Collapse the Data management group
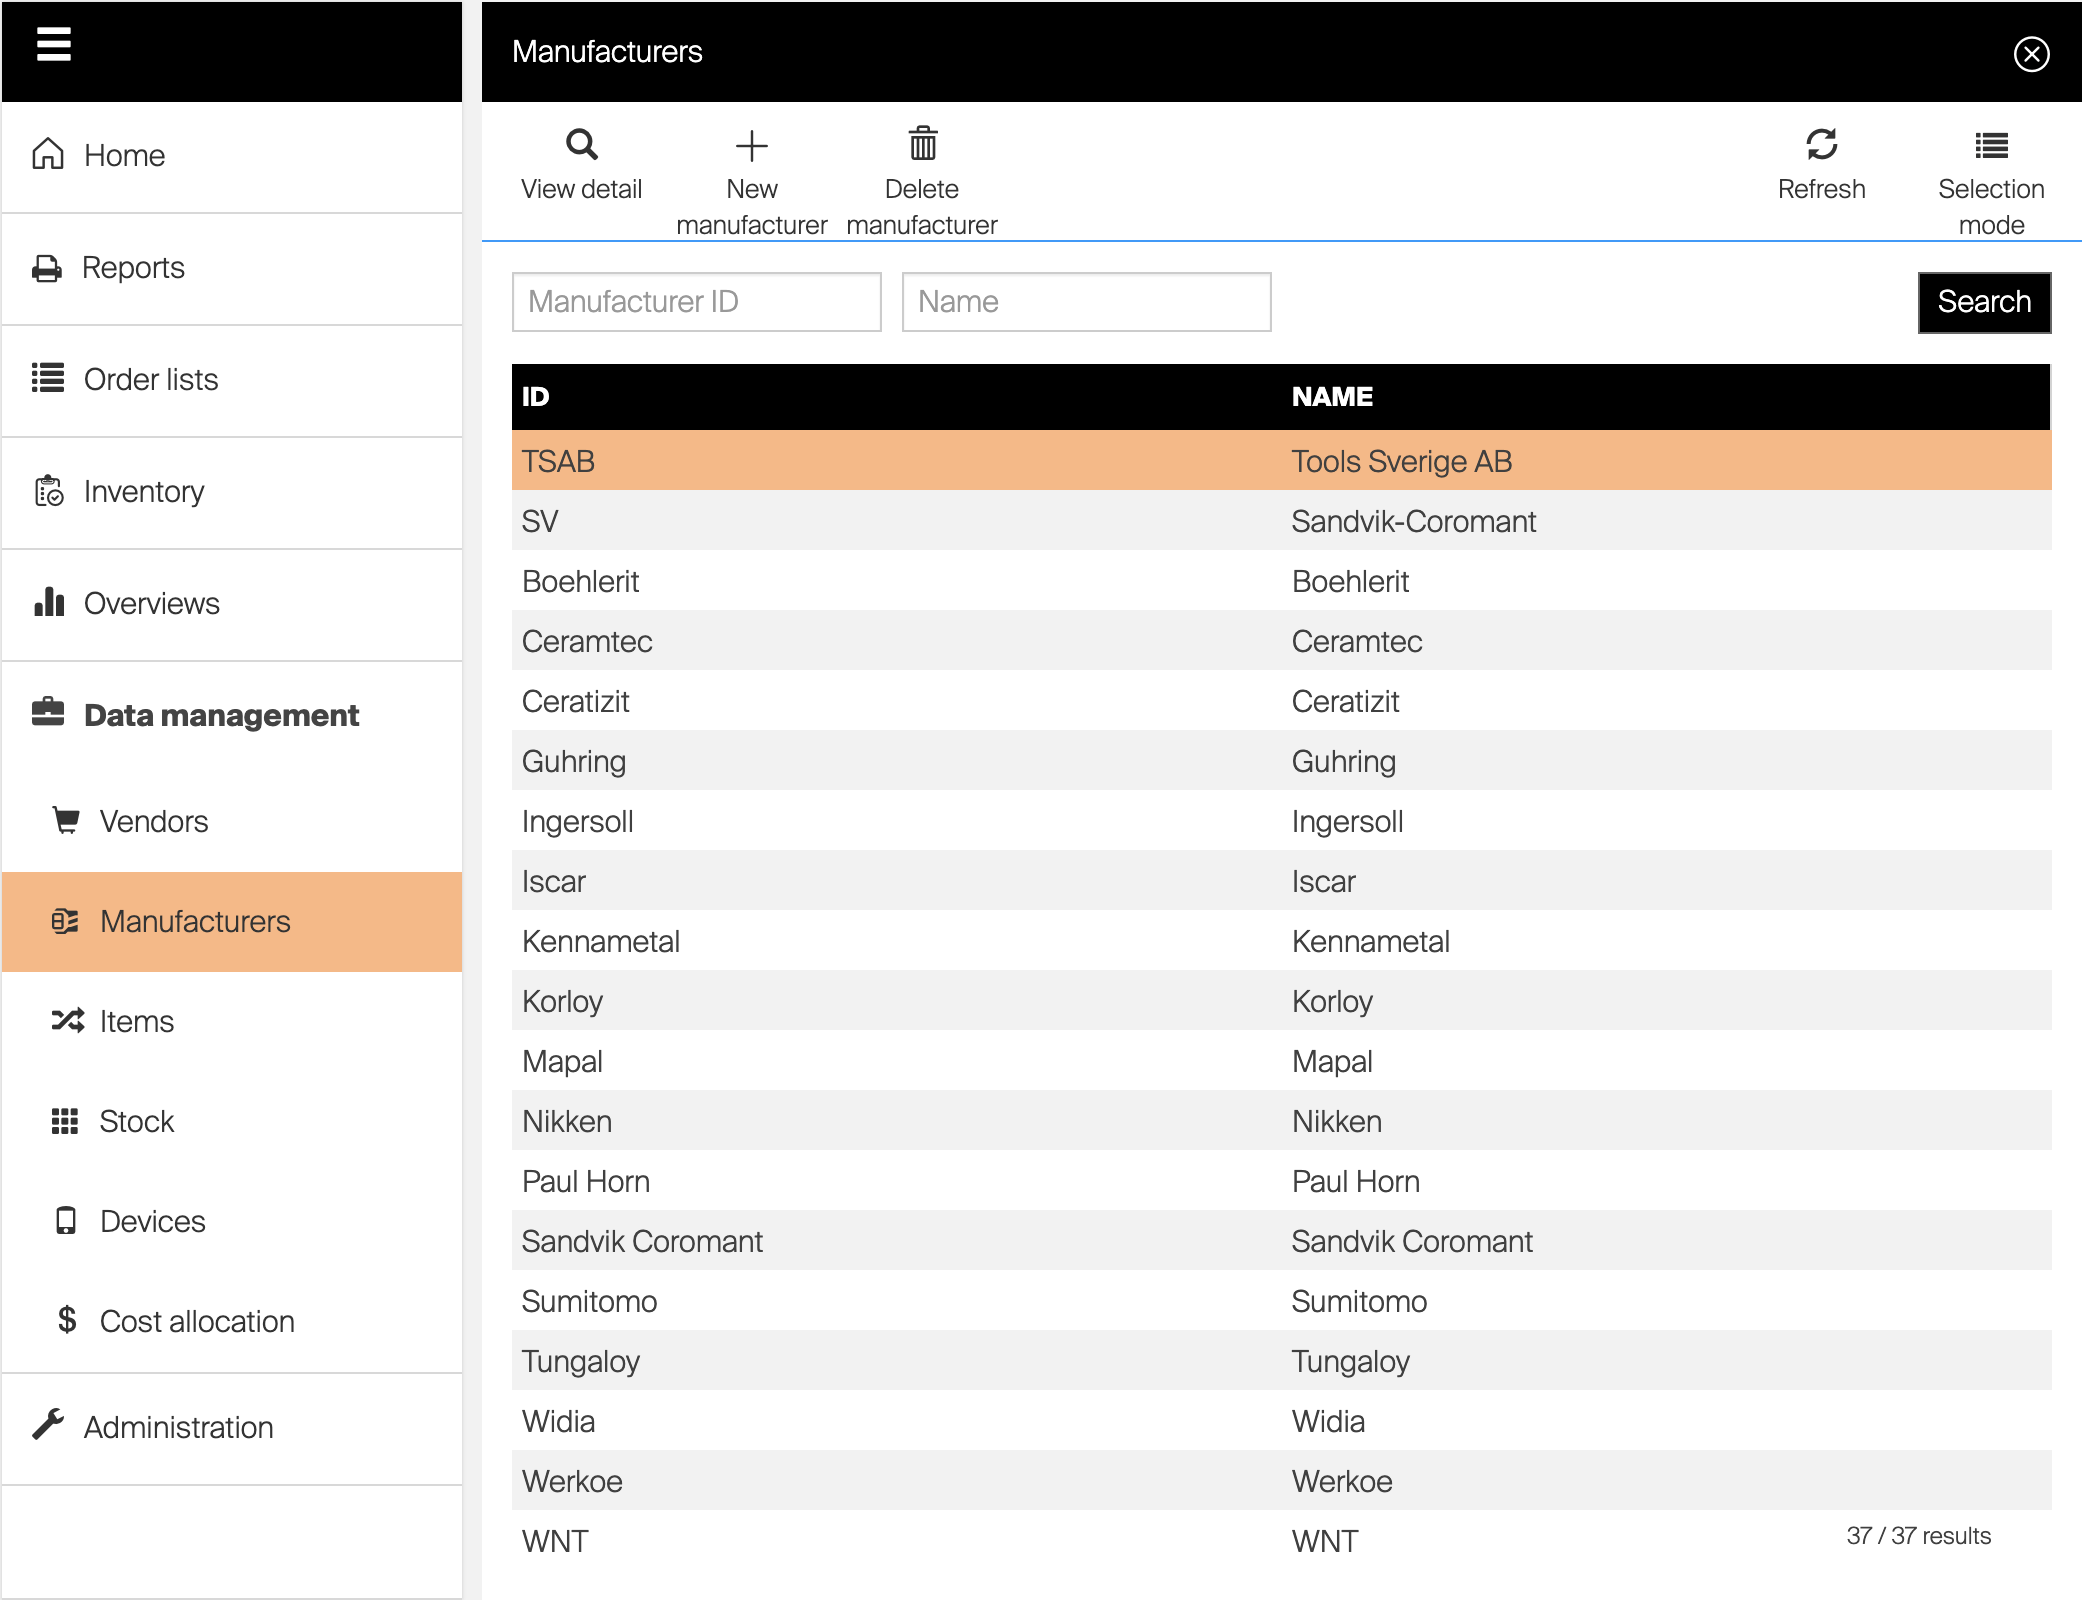 (220, 716)
